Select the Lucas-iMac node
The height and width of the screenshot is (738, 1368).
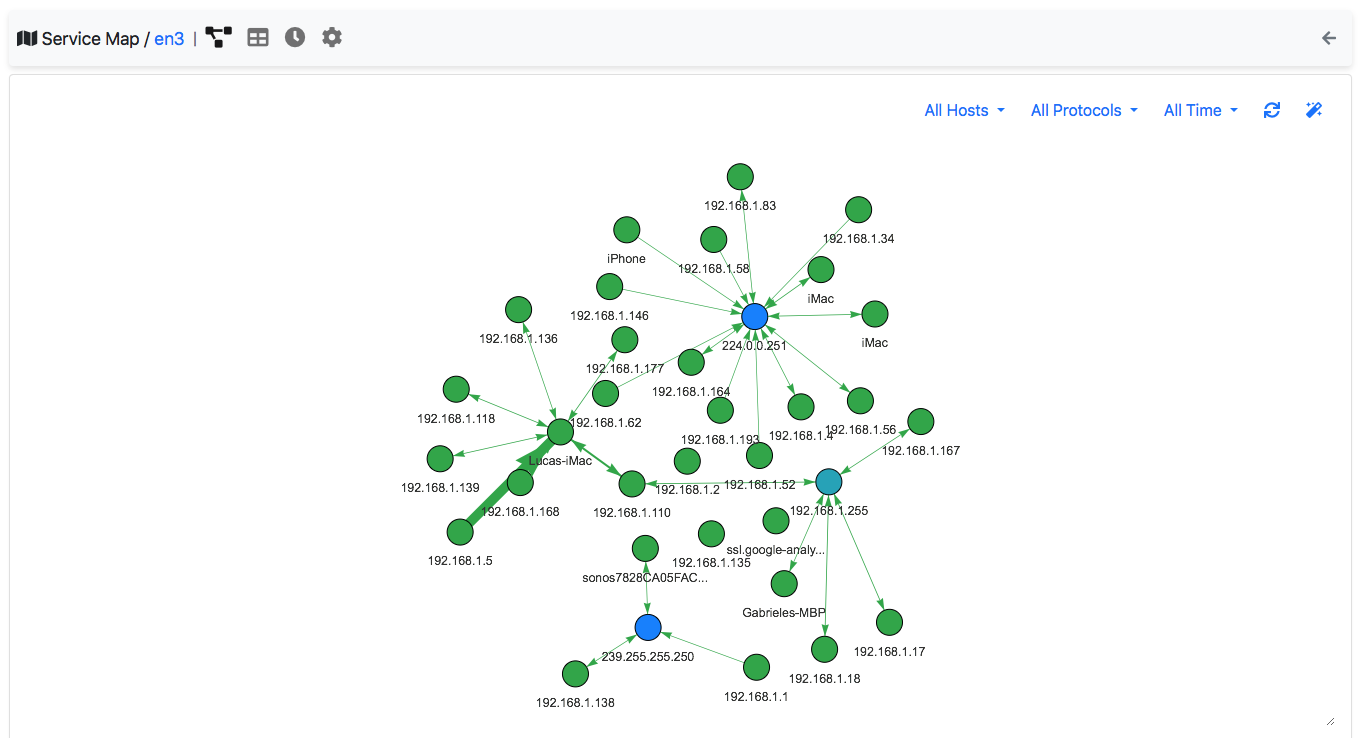(x=559, y=430)
